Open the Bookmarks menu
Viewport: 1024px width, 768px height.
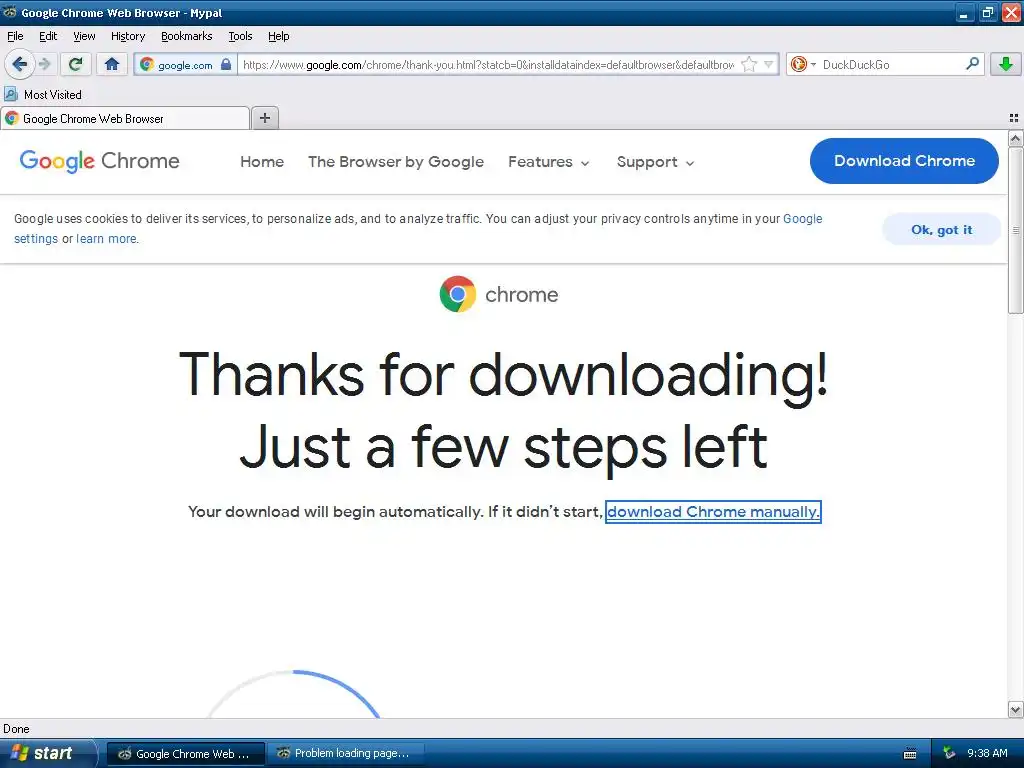point(187,36)
